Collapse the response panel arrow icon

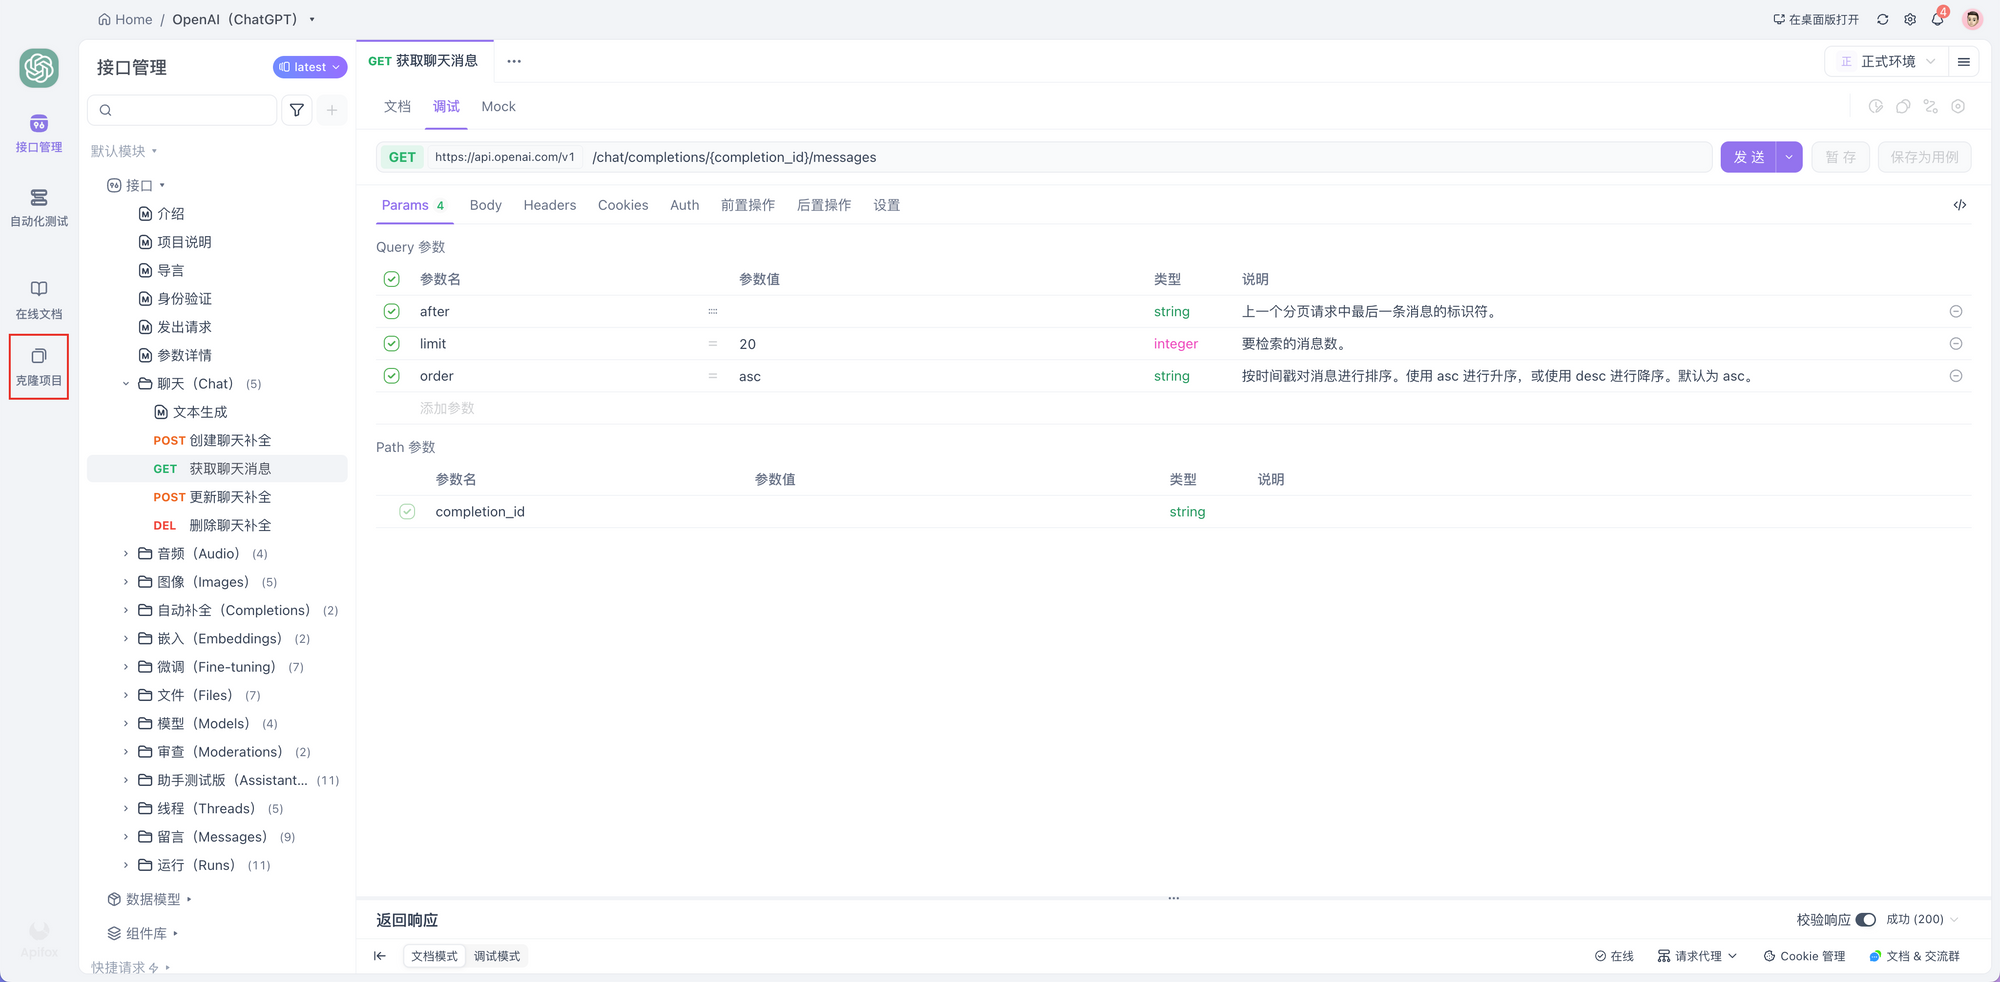pos(380,956)
